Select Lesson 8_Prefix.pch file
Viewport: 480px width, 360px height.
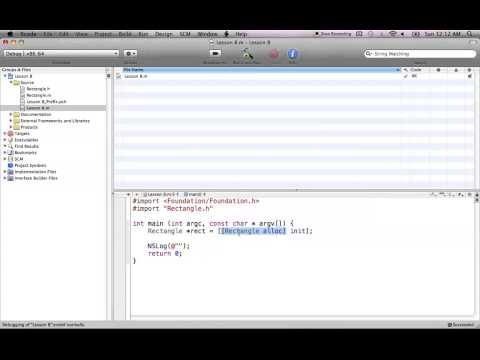pos(46,102)
